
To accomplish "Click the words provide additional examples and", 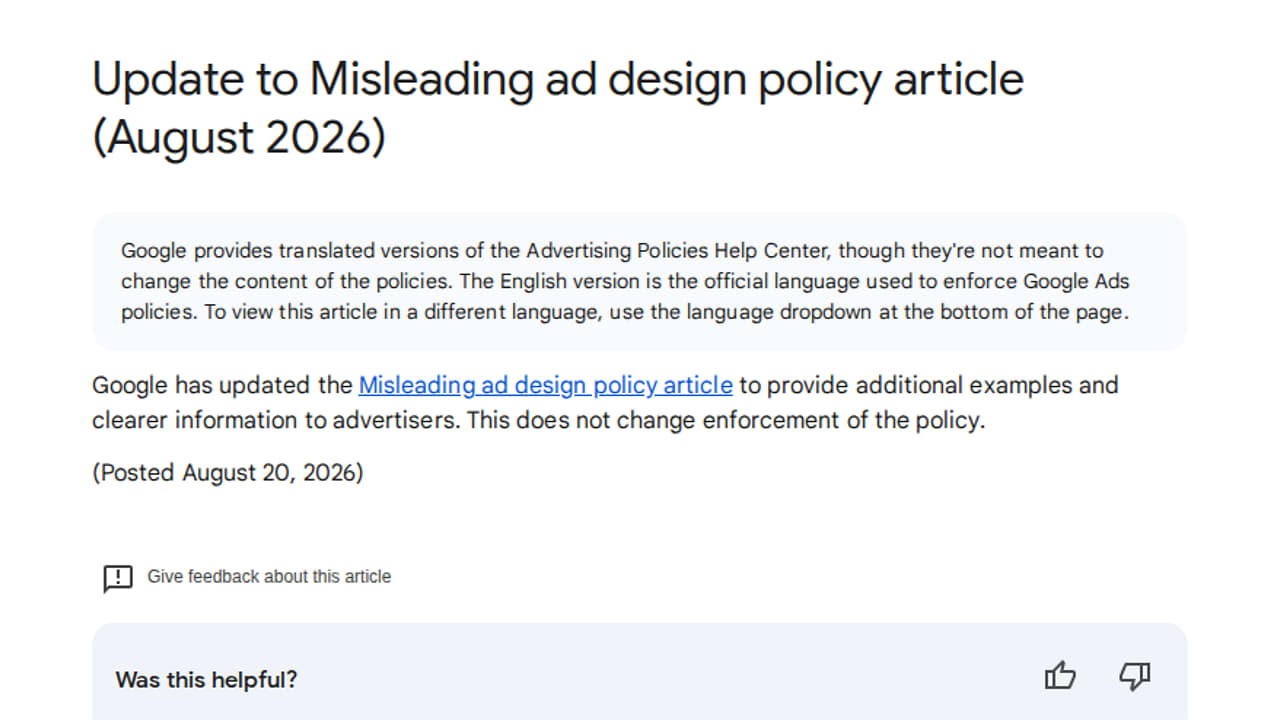I will pyautogui.click(x=943, y=385).
